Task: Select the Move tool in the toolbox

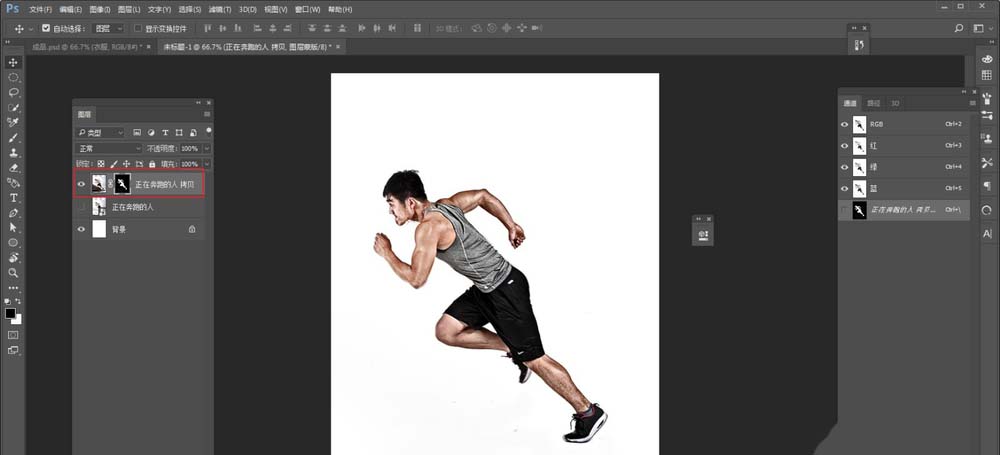Action: 13,63
